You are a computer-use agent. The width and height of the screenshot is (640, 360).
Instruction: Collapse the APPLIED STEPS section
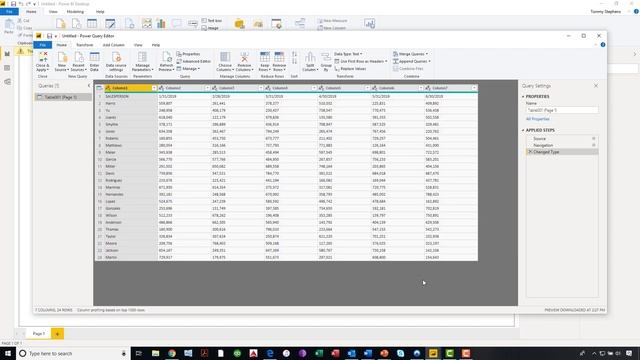523,130
